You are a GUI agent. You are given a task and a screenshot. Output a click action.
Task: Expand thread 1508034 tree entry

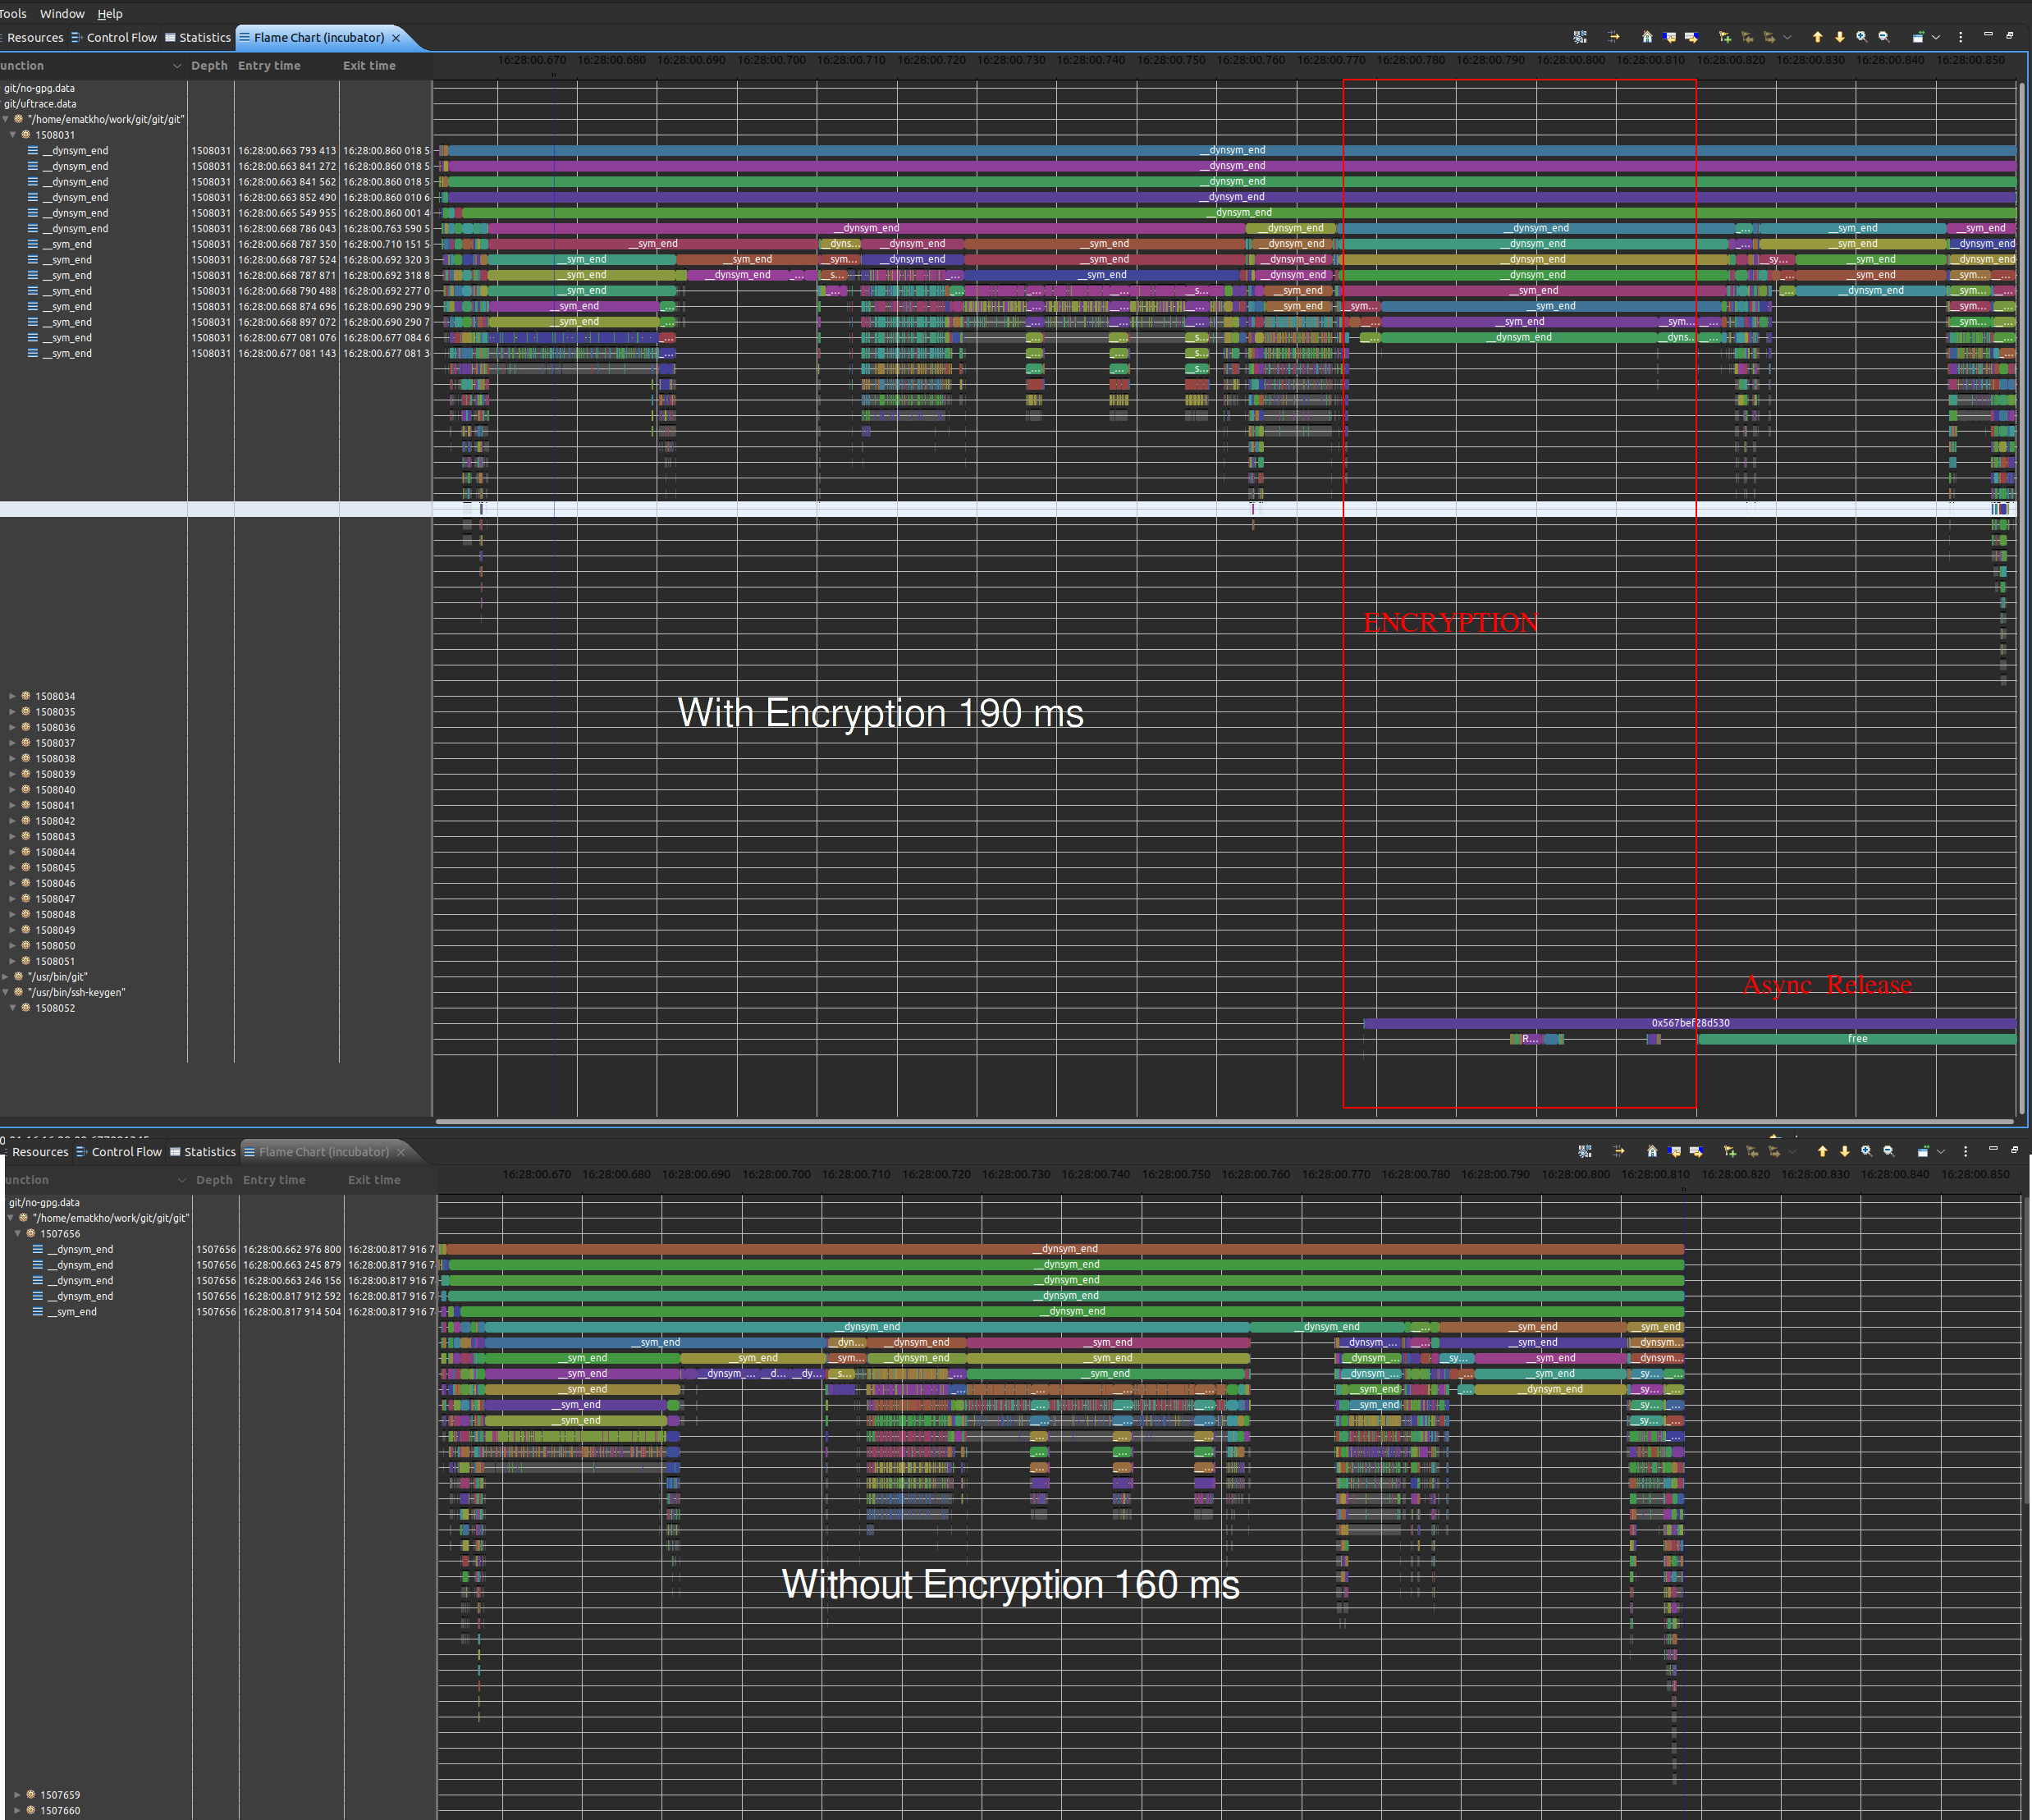click(12, 696)
